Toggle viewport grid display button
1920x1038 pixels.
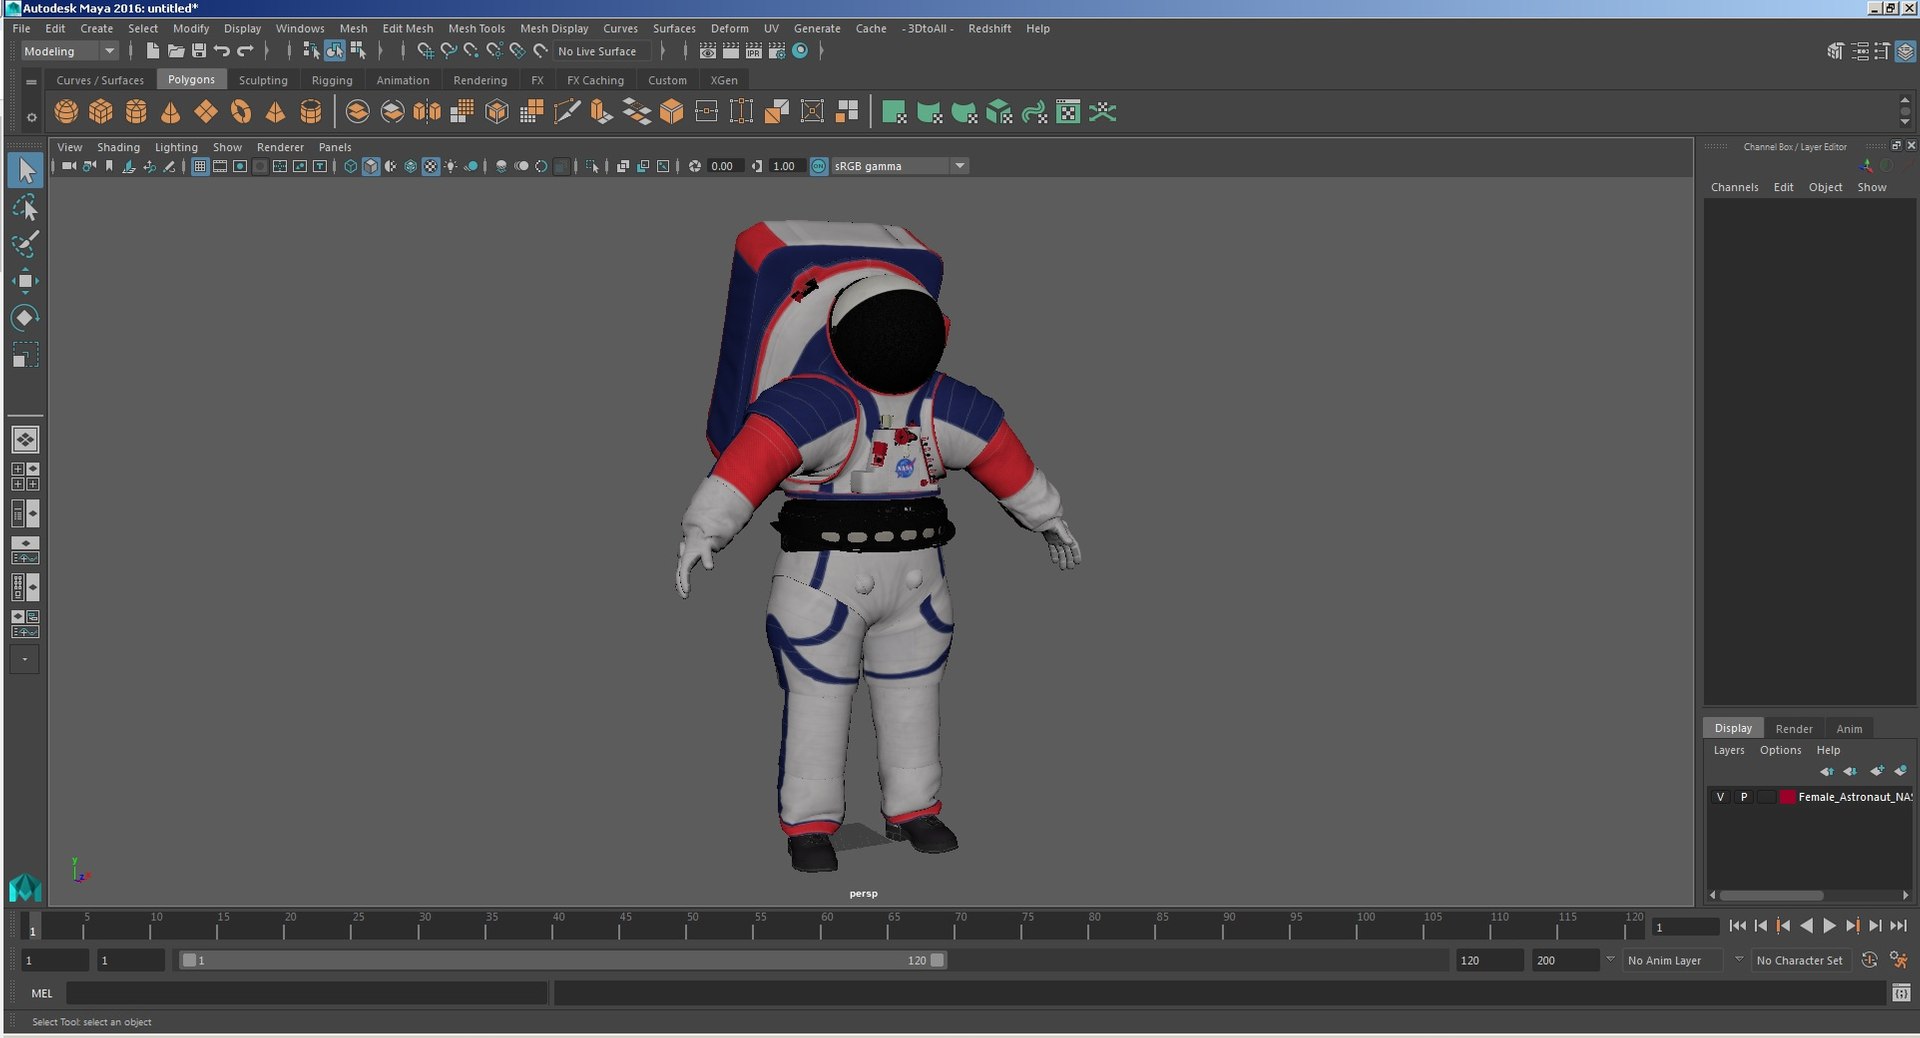point(200,166)
